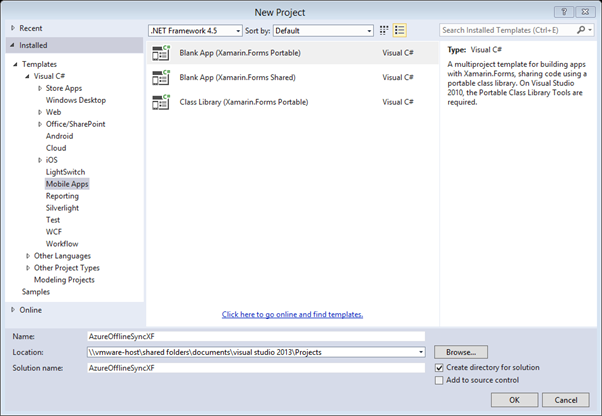
Task: Expand Other Languages node
Action: [x=28, y=256]
